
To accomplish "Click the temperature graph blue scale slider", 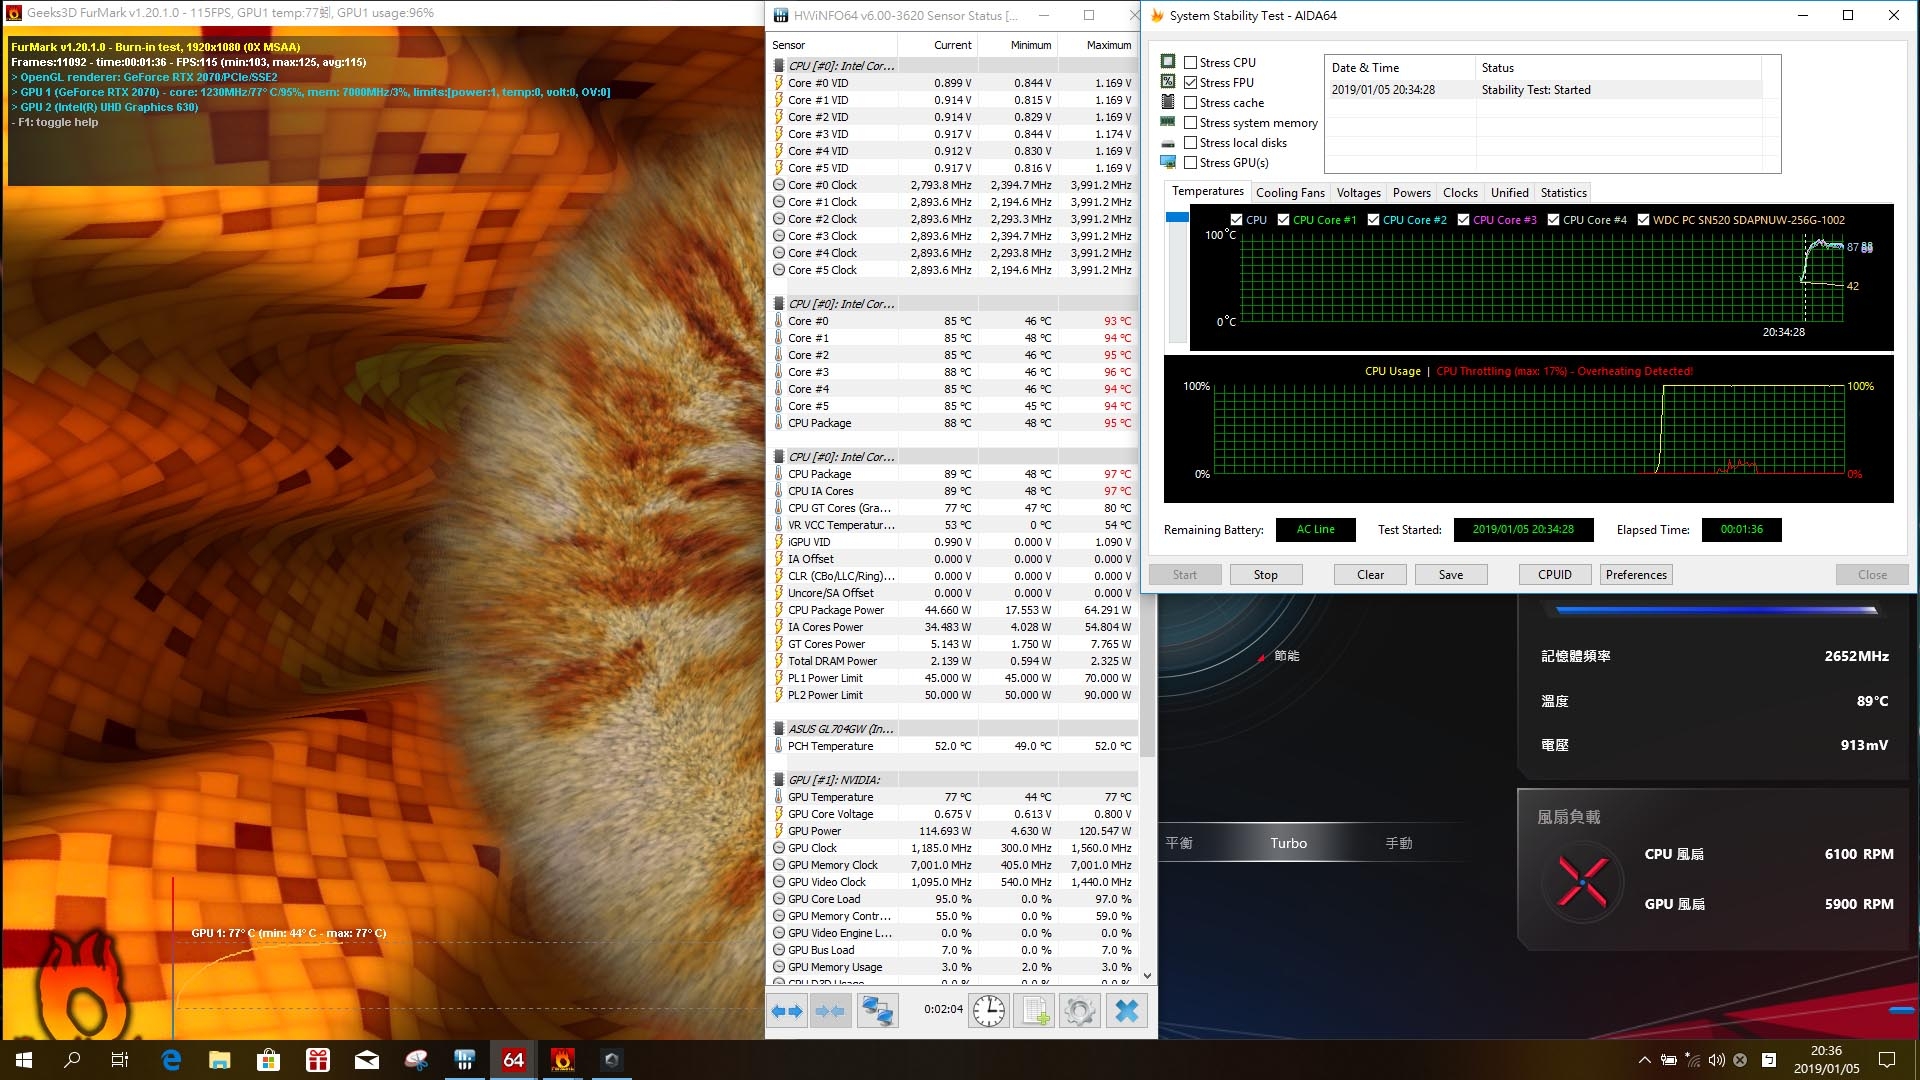I will (x=1177, y=217).
